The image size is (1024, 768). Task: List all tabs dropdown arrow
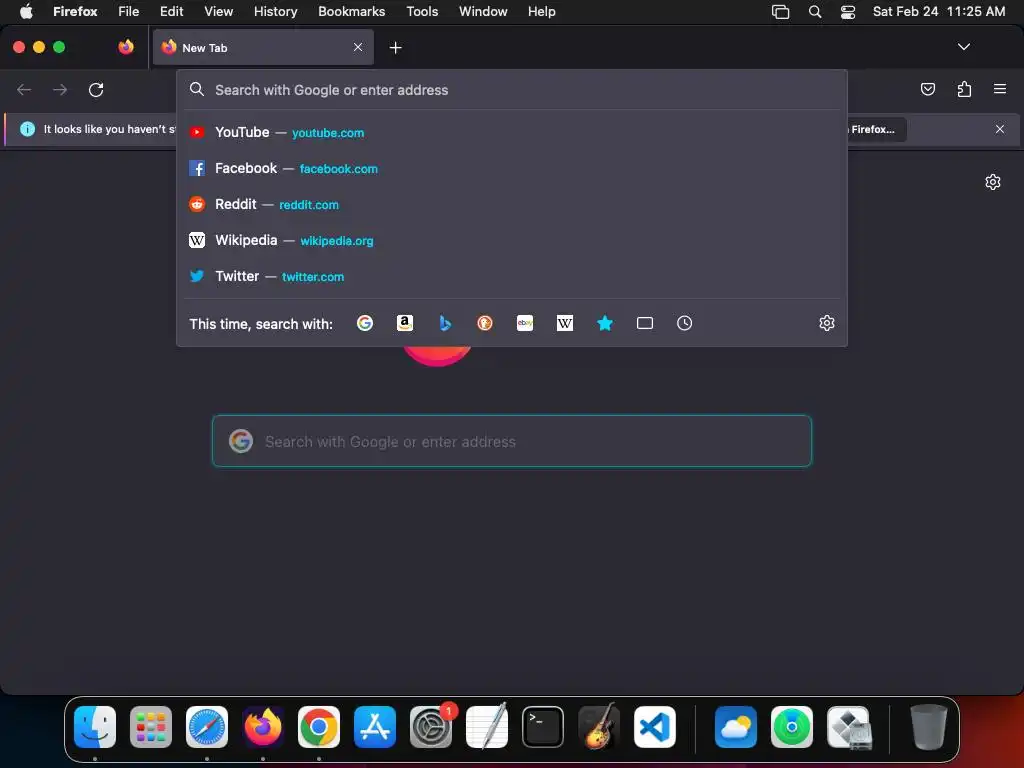[x=963, y=47]
